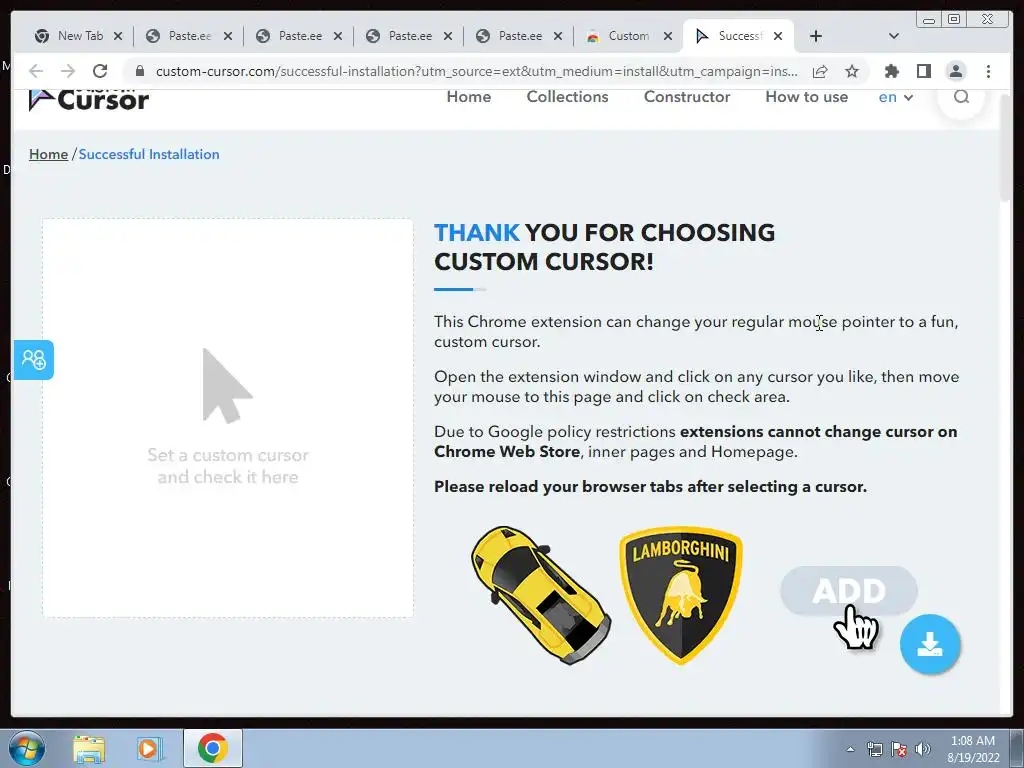Open a new tab with the plus button
1024x768 pixels.
(816, 36)
